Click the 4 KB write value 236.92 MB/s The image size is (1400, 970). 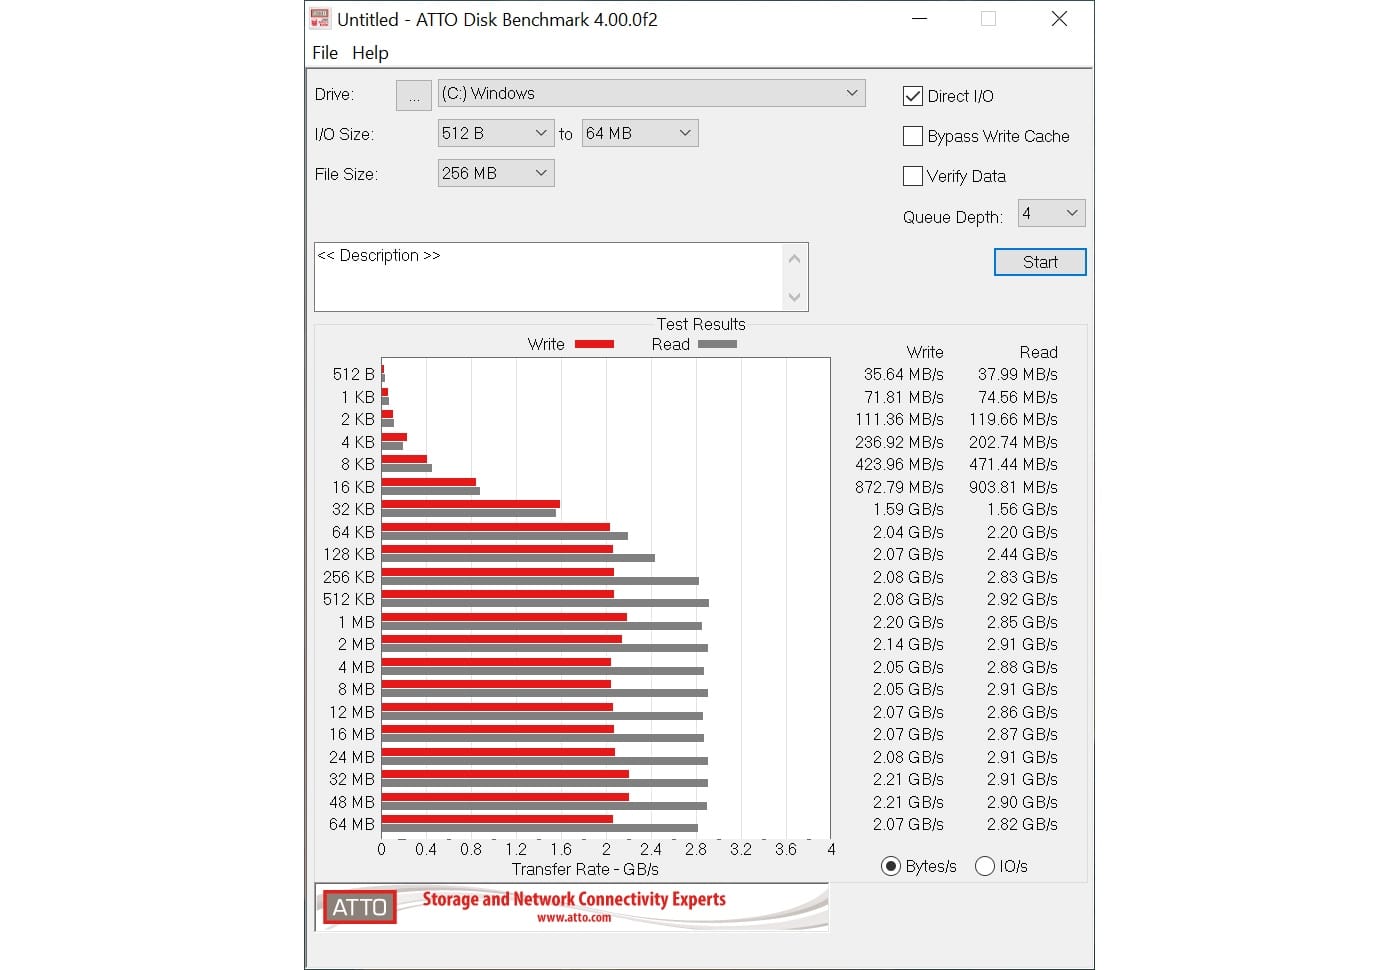(x=899, y=442)
